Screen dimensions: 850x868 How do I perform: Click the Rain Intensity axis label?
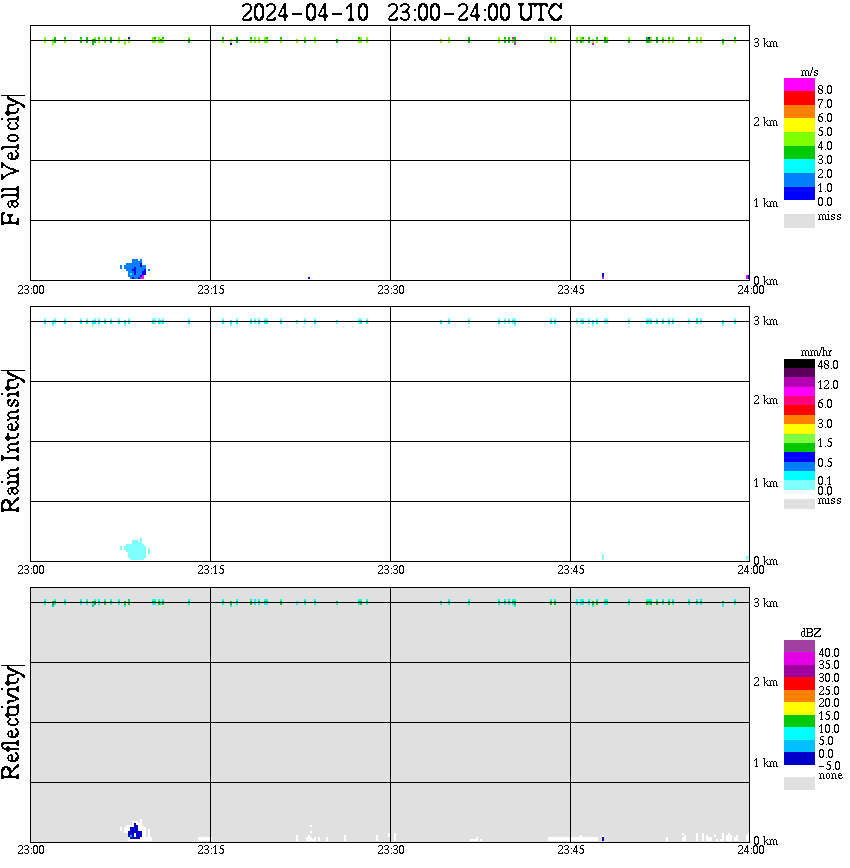tap(11, 441)
